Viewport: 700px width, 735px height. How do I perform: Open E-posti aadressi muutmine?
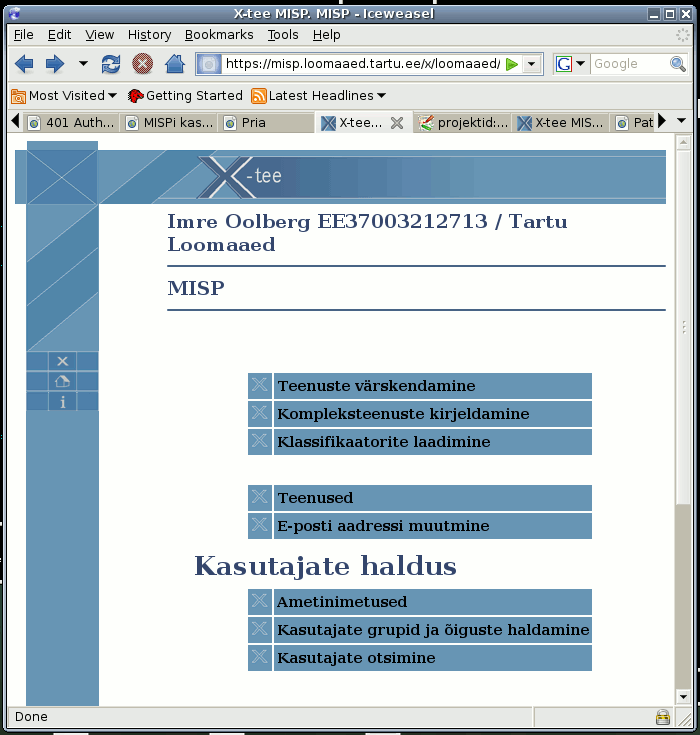[432, 526]
